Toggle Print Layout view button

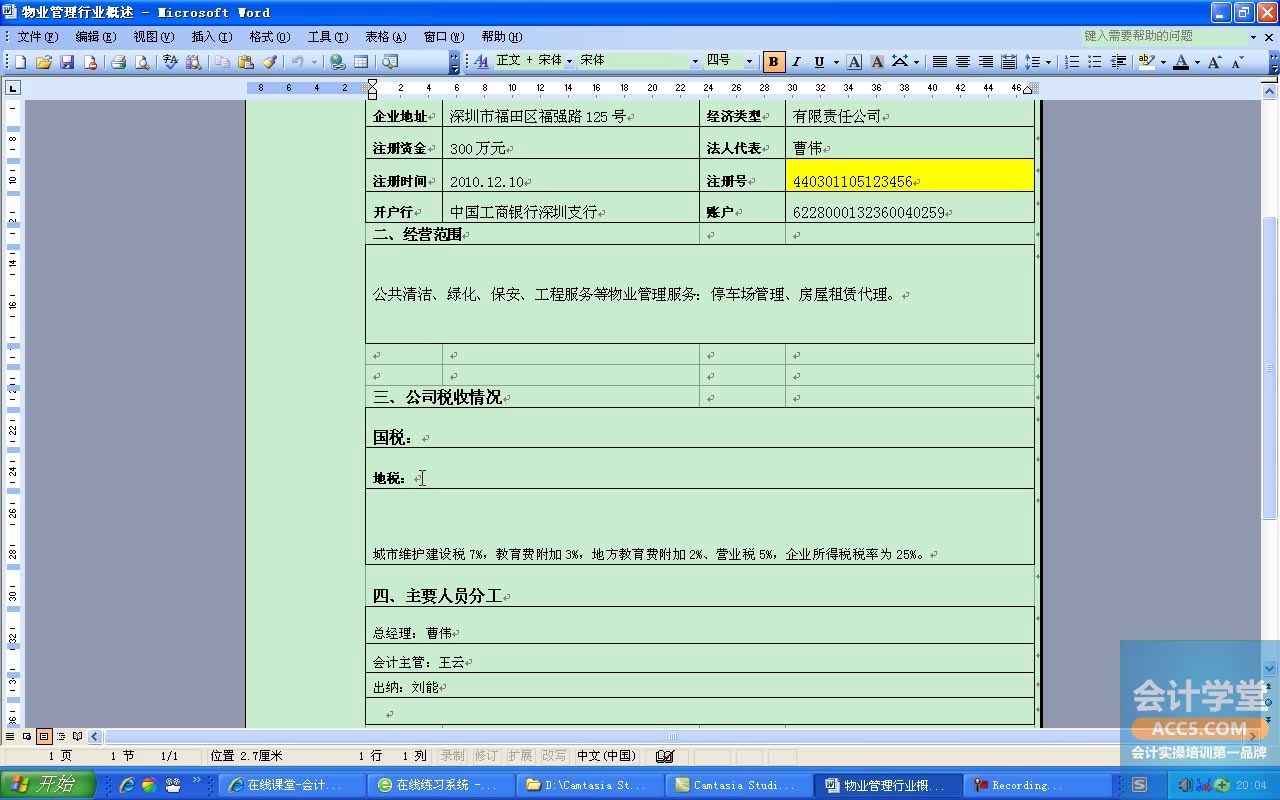click(x=44, y=736)
